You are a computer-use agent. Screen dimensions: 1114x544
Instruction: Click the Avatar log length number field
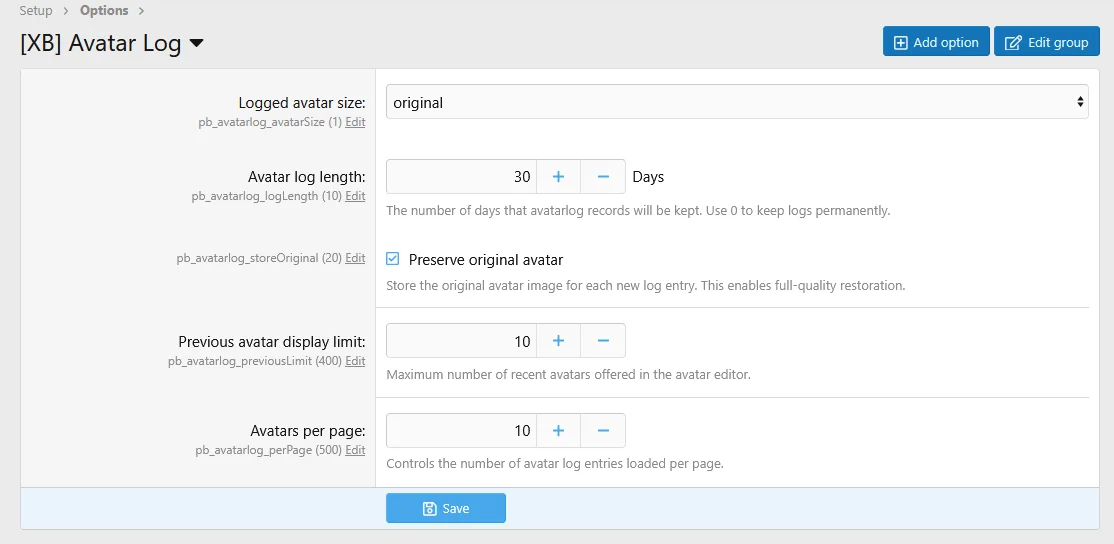(x=461, y=177)
